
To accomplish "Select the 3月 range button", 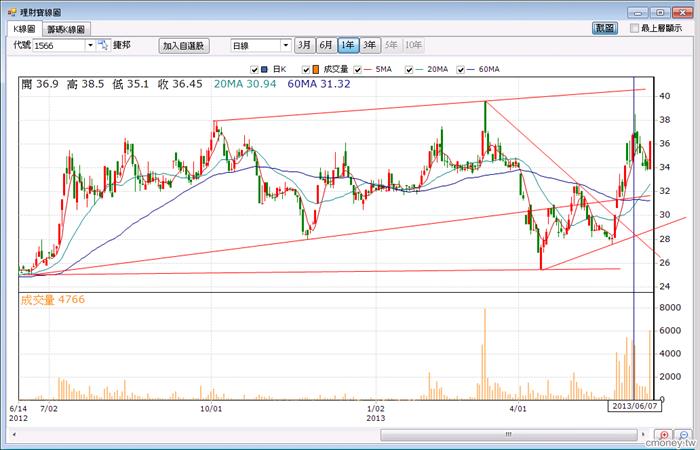I will 304,45.
